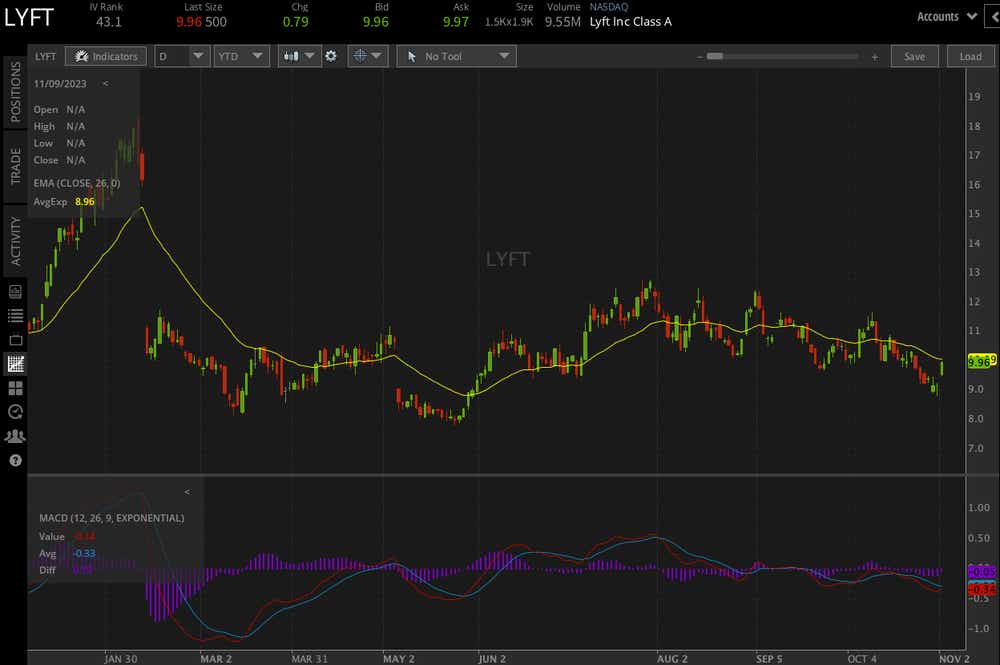Open the news icon in left sidebar
The width and height of the screenshot is (1000, 665).
click(15, 291)
